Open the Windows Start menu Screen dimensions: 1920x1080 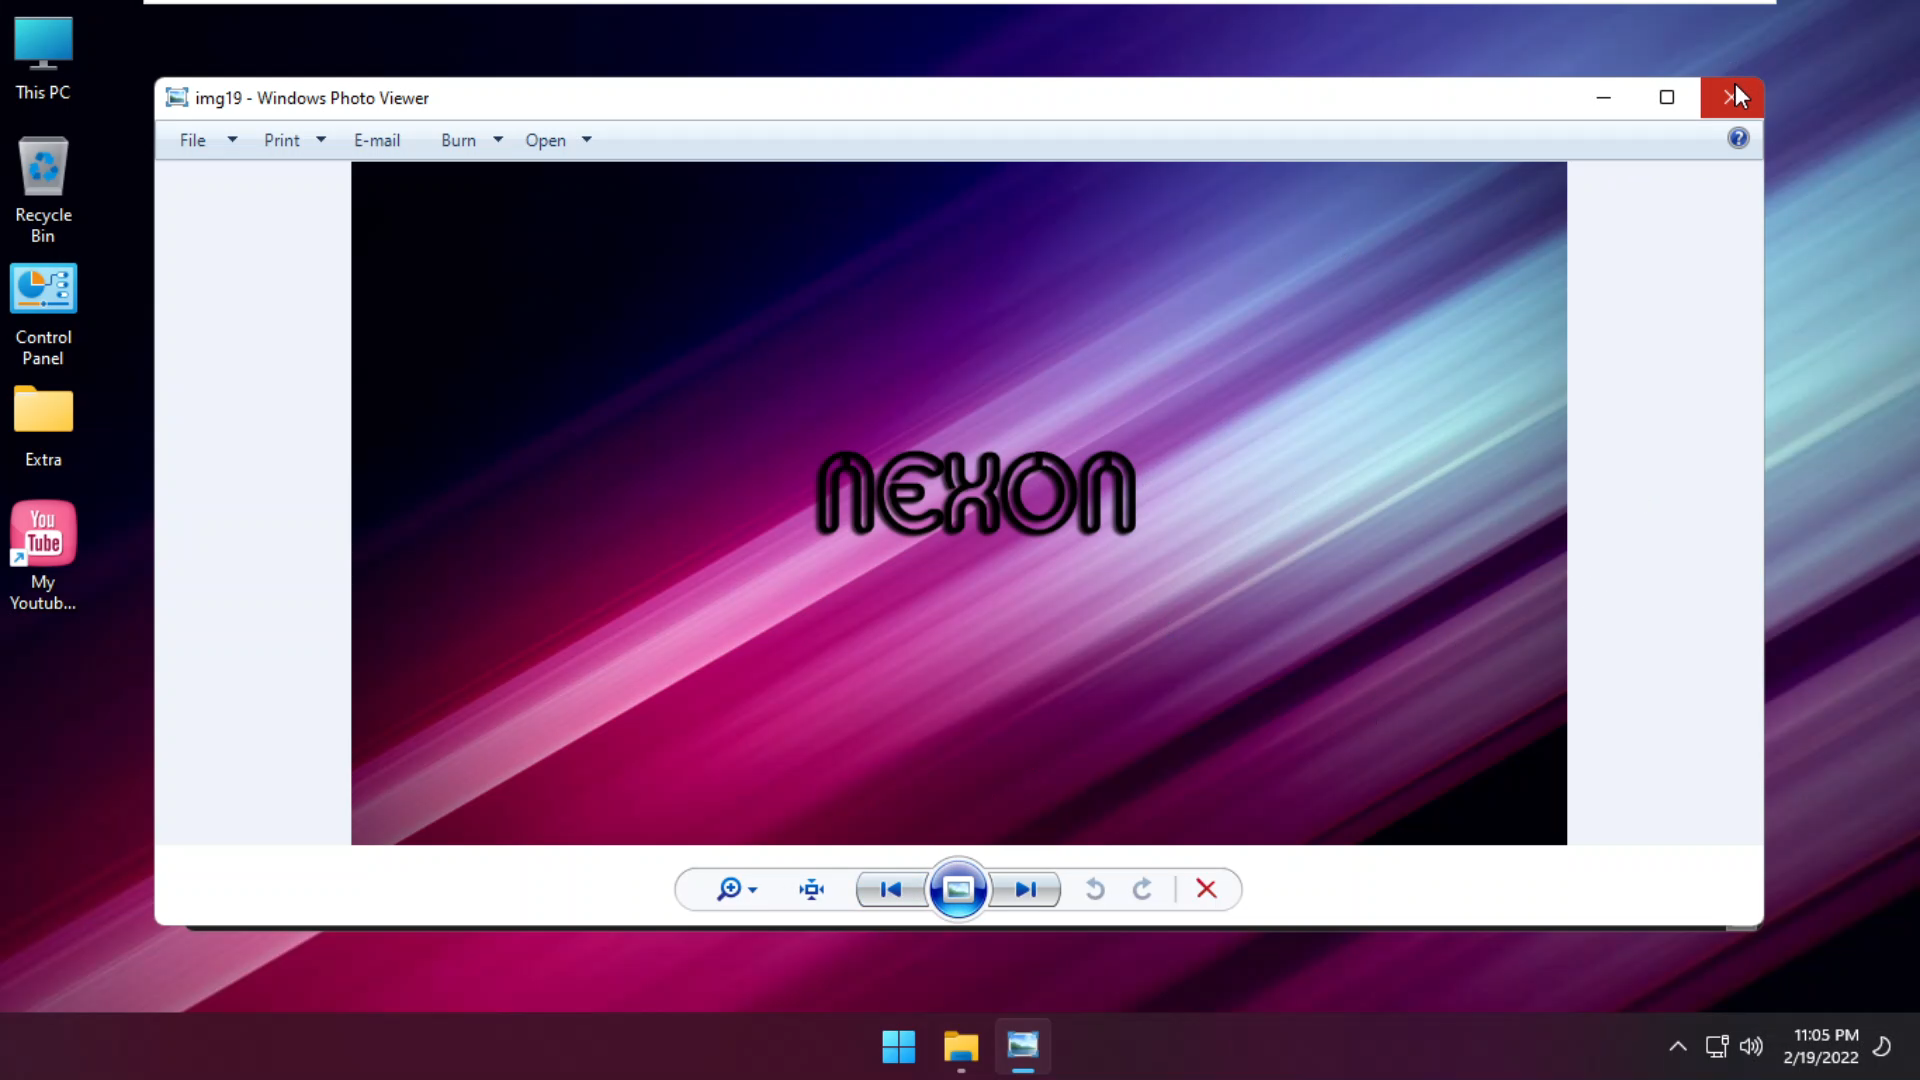point(899,1047)
